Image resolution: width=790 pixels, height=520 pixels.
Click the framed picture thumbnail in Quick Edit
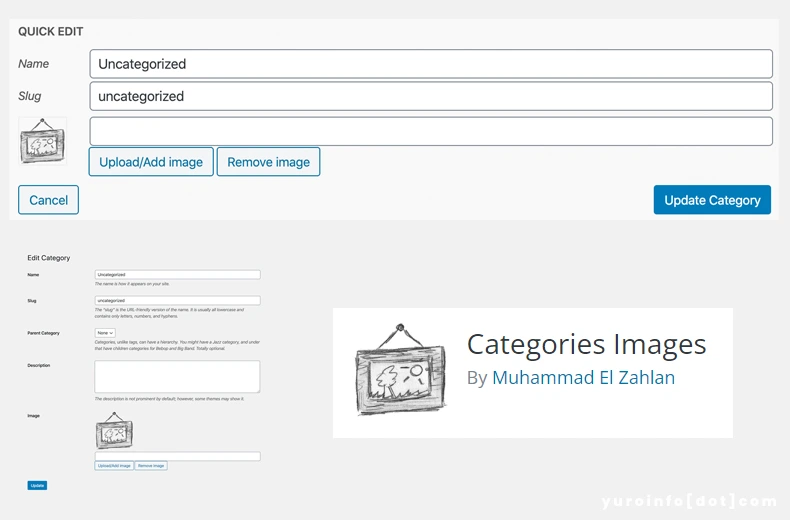(x=42, y=141)
